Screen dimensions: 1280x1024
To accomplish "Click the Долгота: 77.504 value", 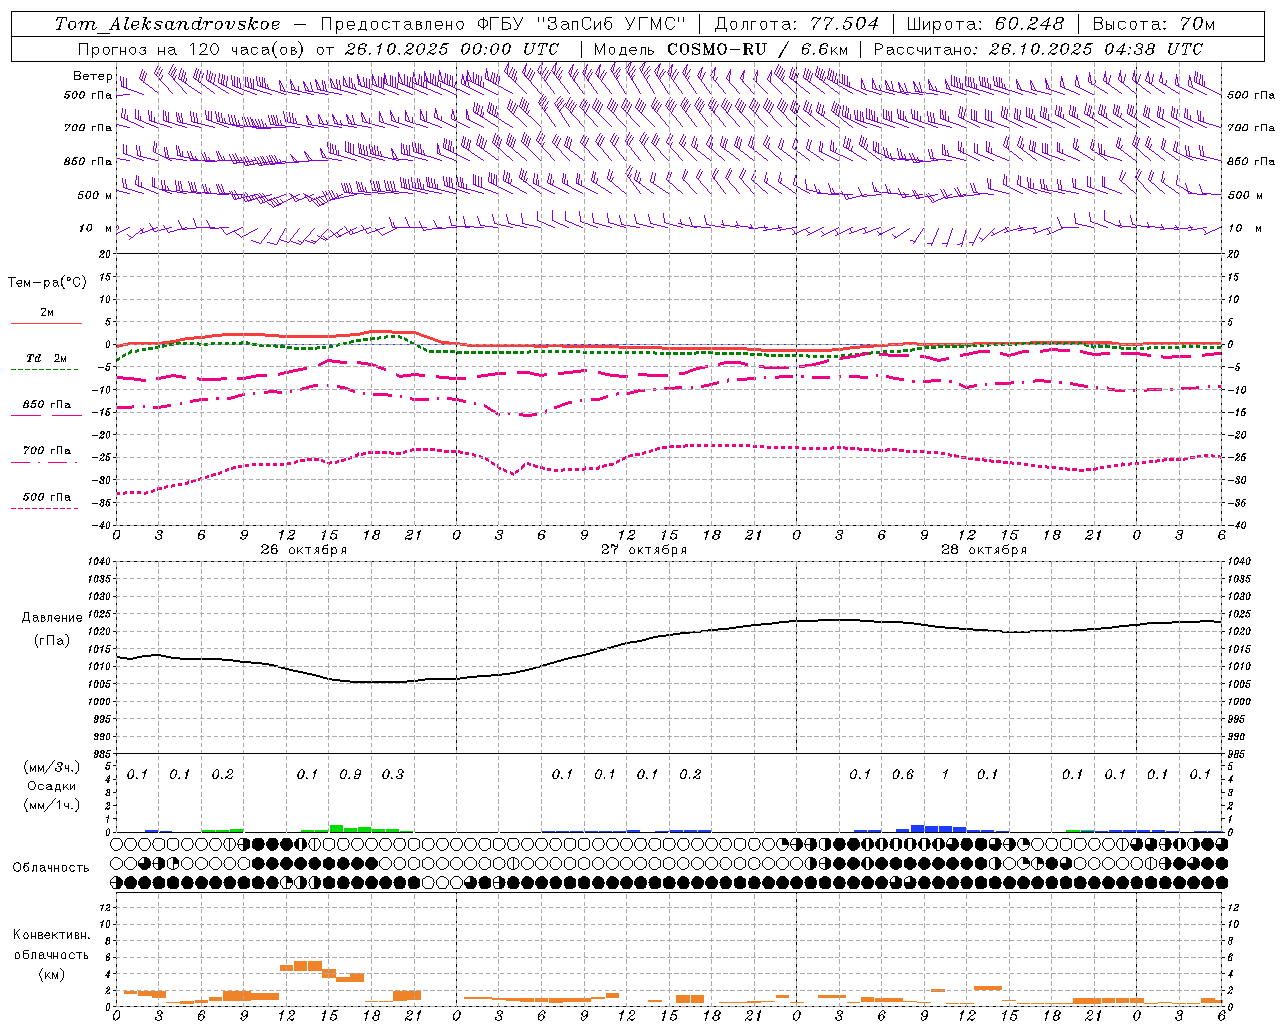I will [x=797, y=24].
